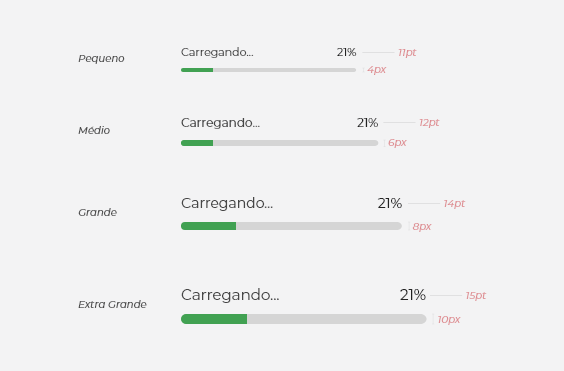Viewport: 564px width, 371px height.
Task: Select Carregando text in Pequeno row
Action: 217,53
